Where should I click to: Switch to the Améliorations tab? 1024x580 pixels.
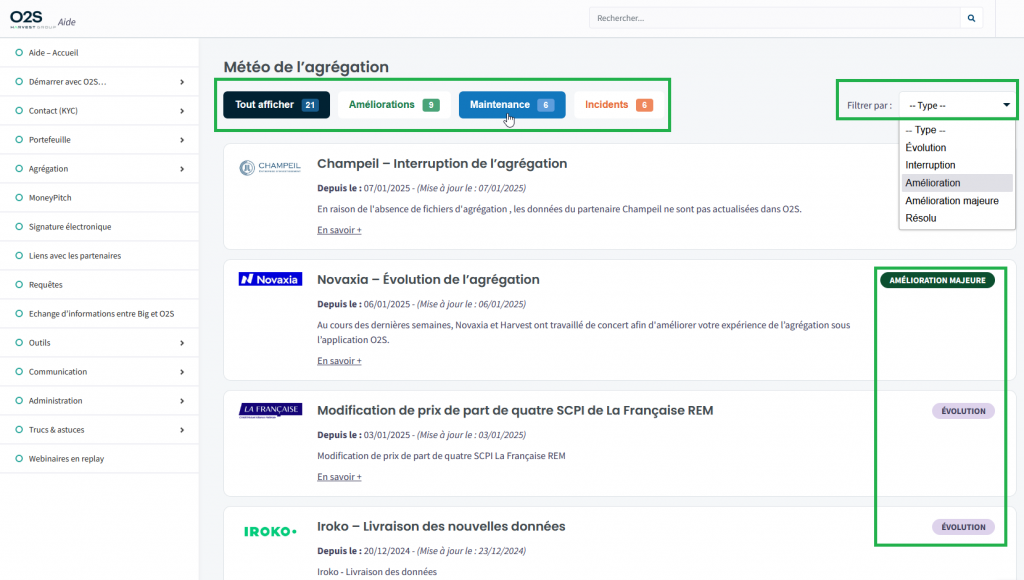pos(393,105)
